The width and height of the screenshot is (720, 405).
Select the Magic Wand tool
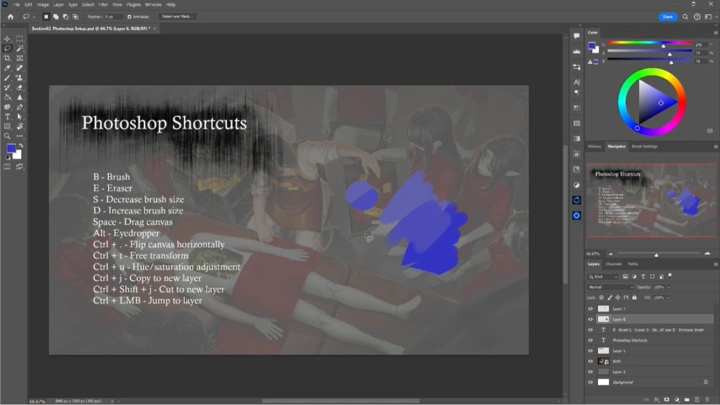(20, 49)
